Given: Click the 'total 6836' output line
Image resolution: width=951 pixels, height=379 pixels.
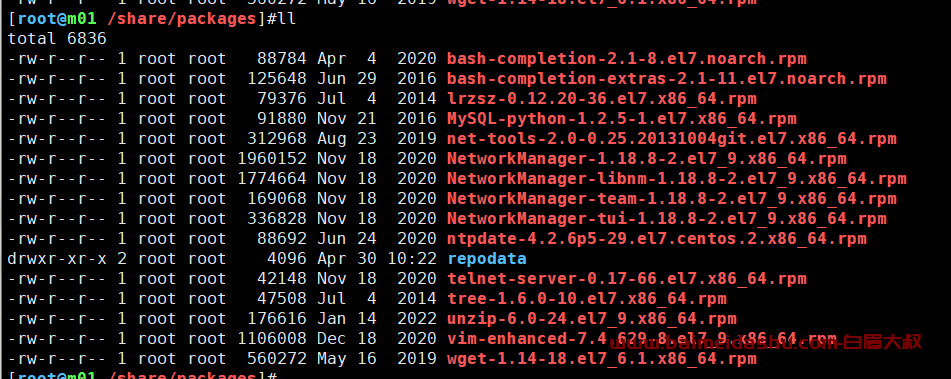Looking at the screenshot, I should (x=57, y=39).
